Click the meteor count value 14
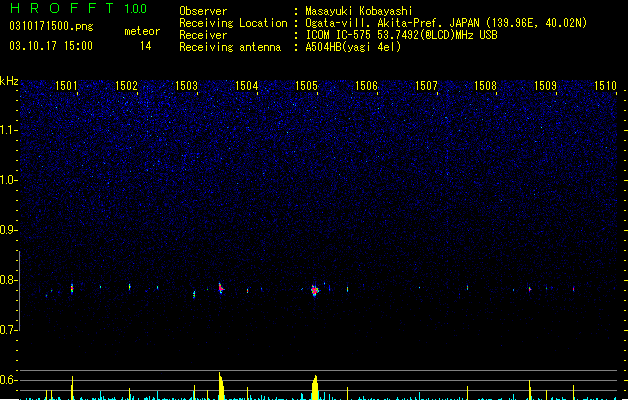 [x=146, y=46]
